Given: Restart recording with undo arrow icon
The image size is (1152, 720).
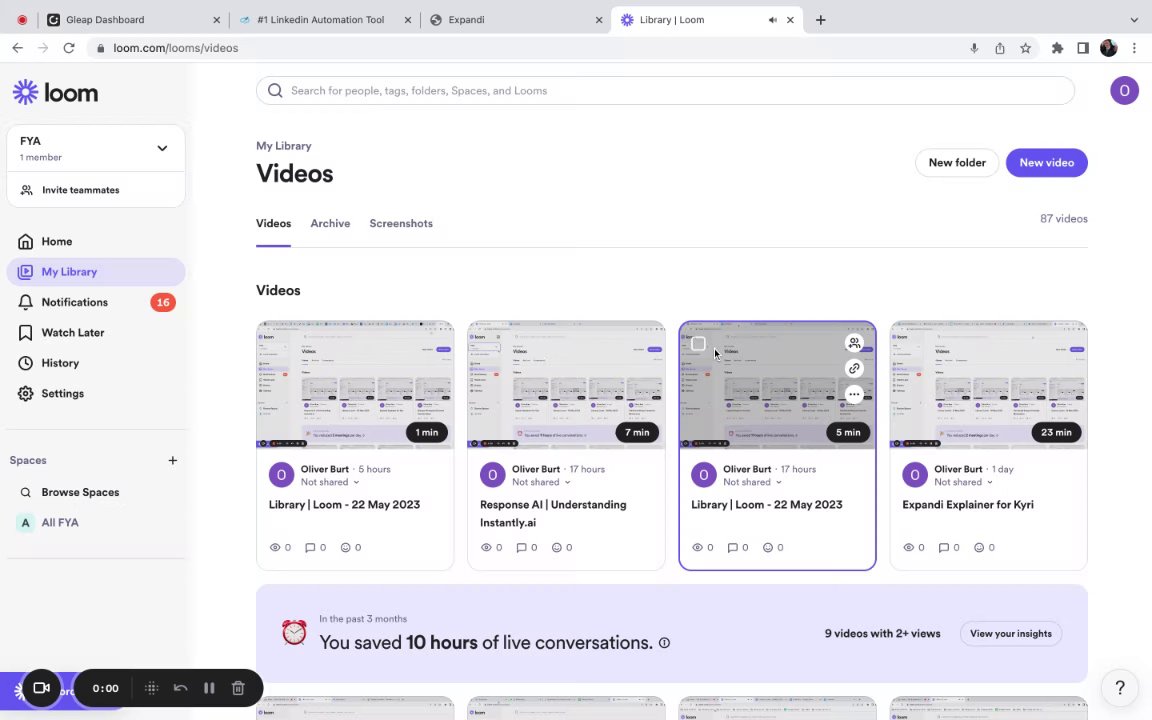Looking at the screenshot, I should [x=181, y=688].
